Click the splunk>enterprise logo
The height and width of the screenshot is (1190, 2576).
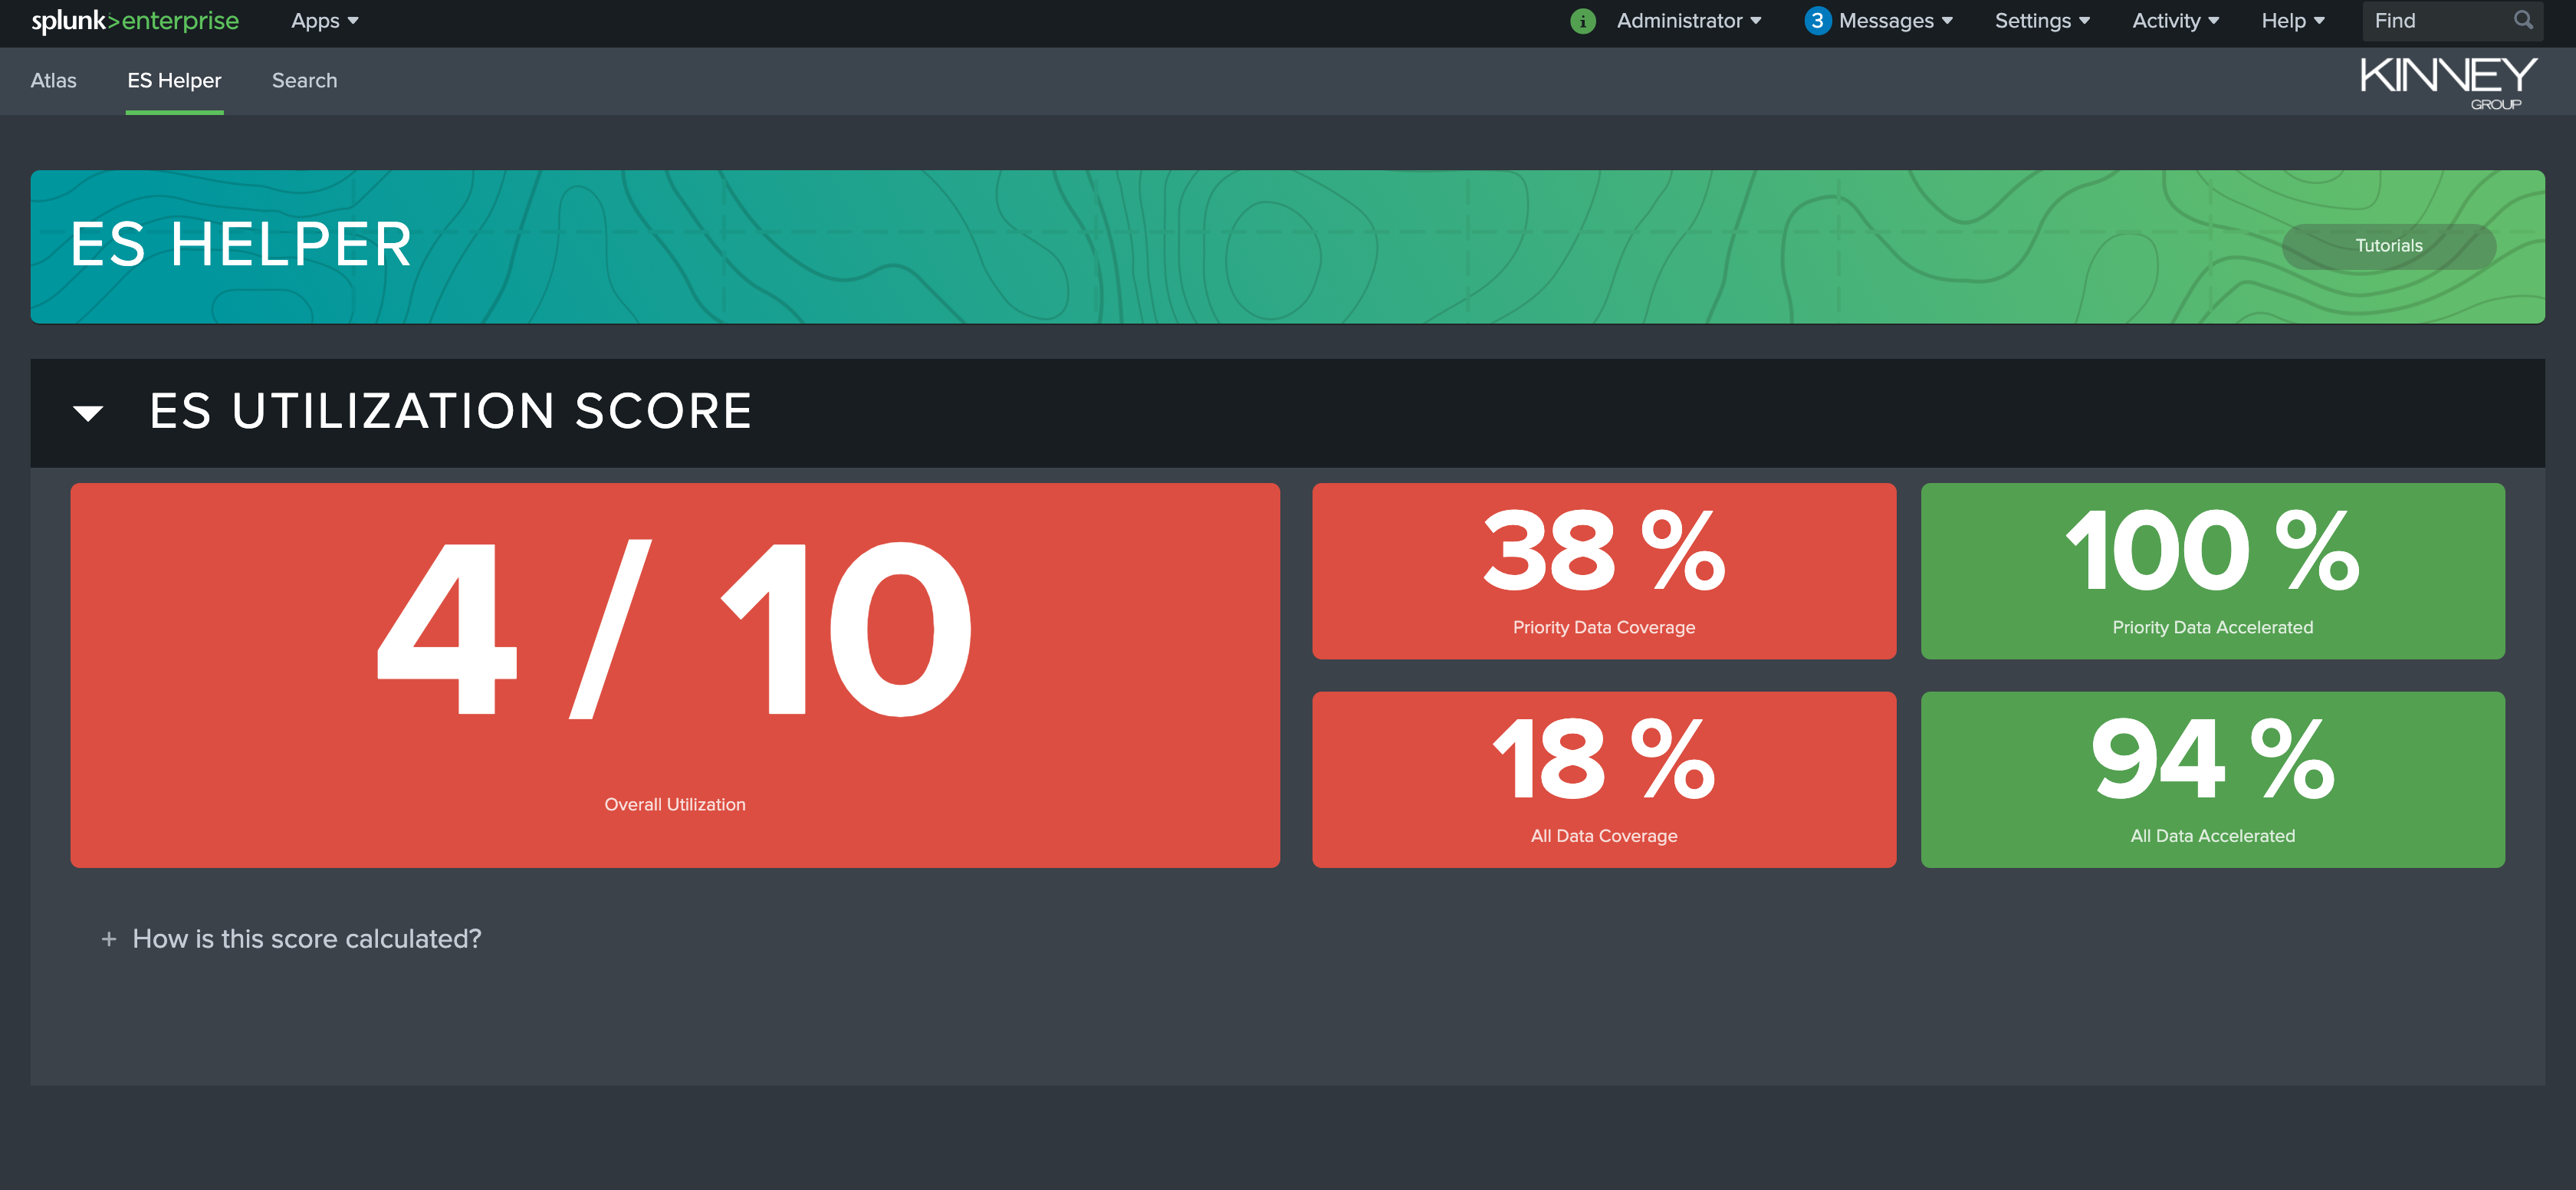click(x=134, y=20)
